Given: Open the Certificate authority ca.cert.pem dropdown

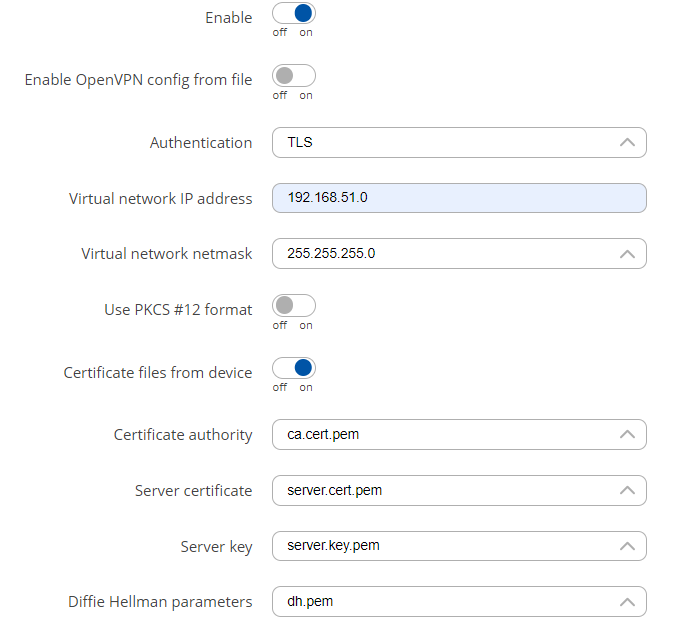Looking at the screenshot, I should point(459,434).
